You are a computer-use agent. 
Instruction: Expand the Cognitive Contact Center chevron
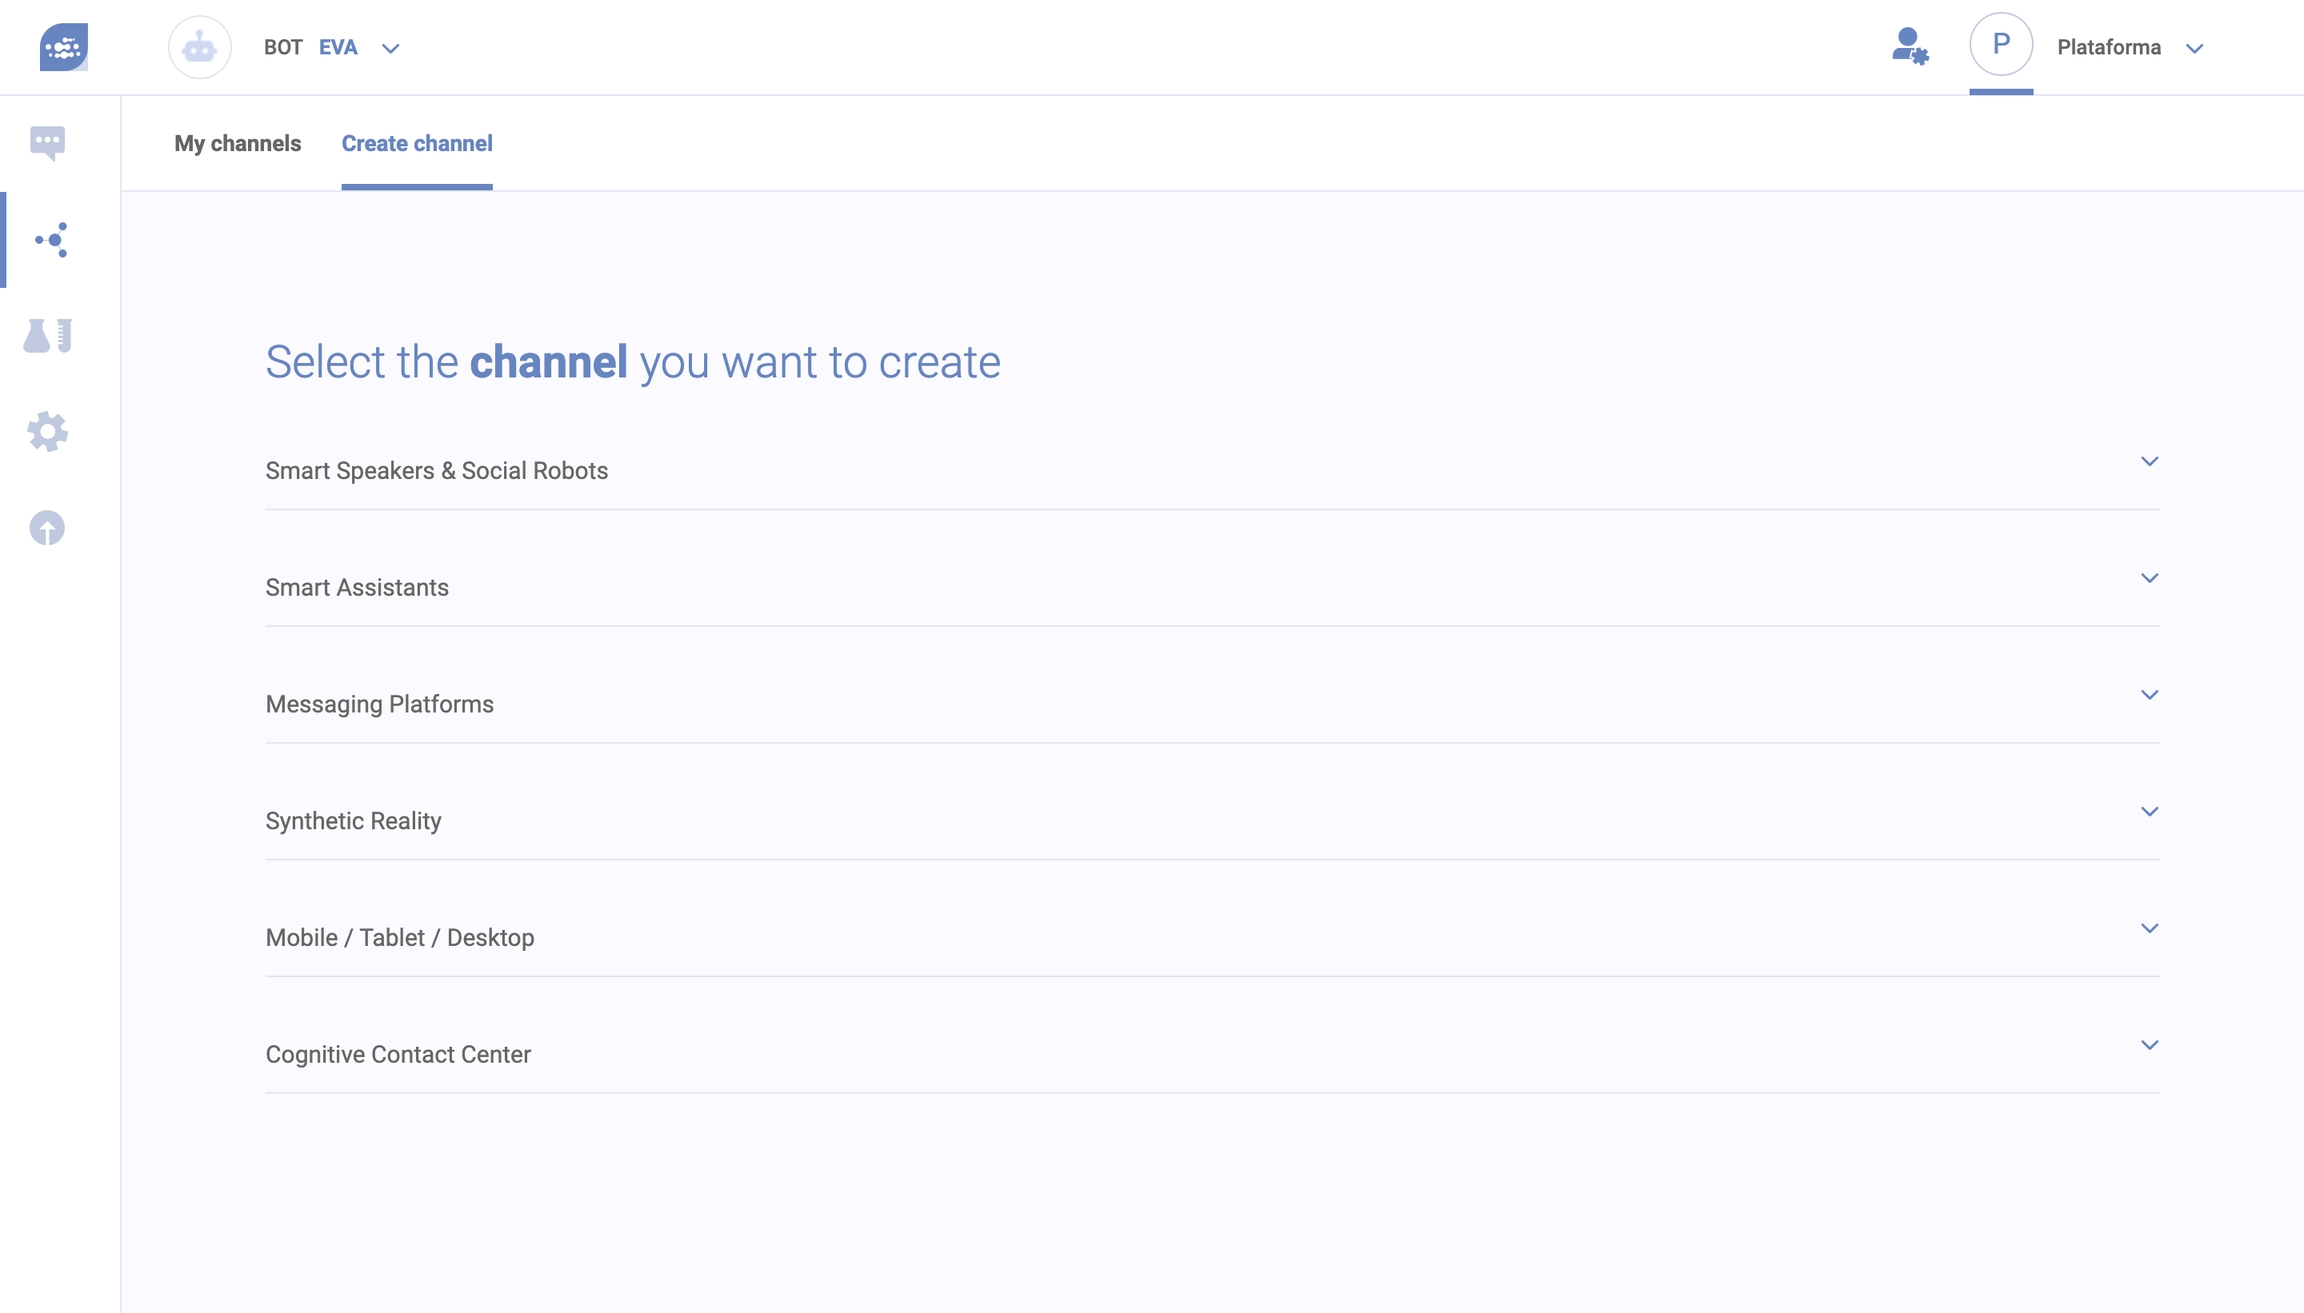click(2149, 1046)
